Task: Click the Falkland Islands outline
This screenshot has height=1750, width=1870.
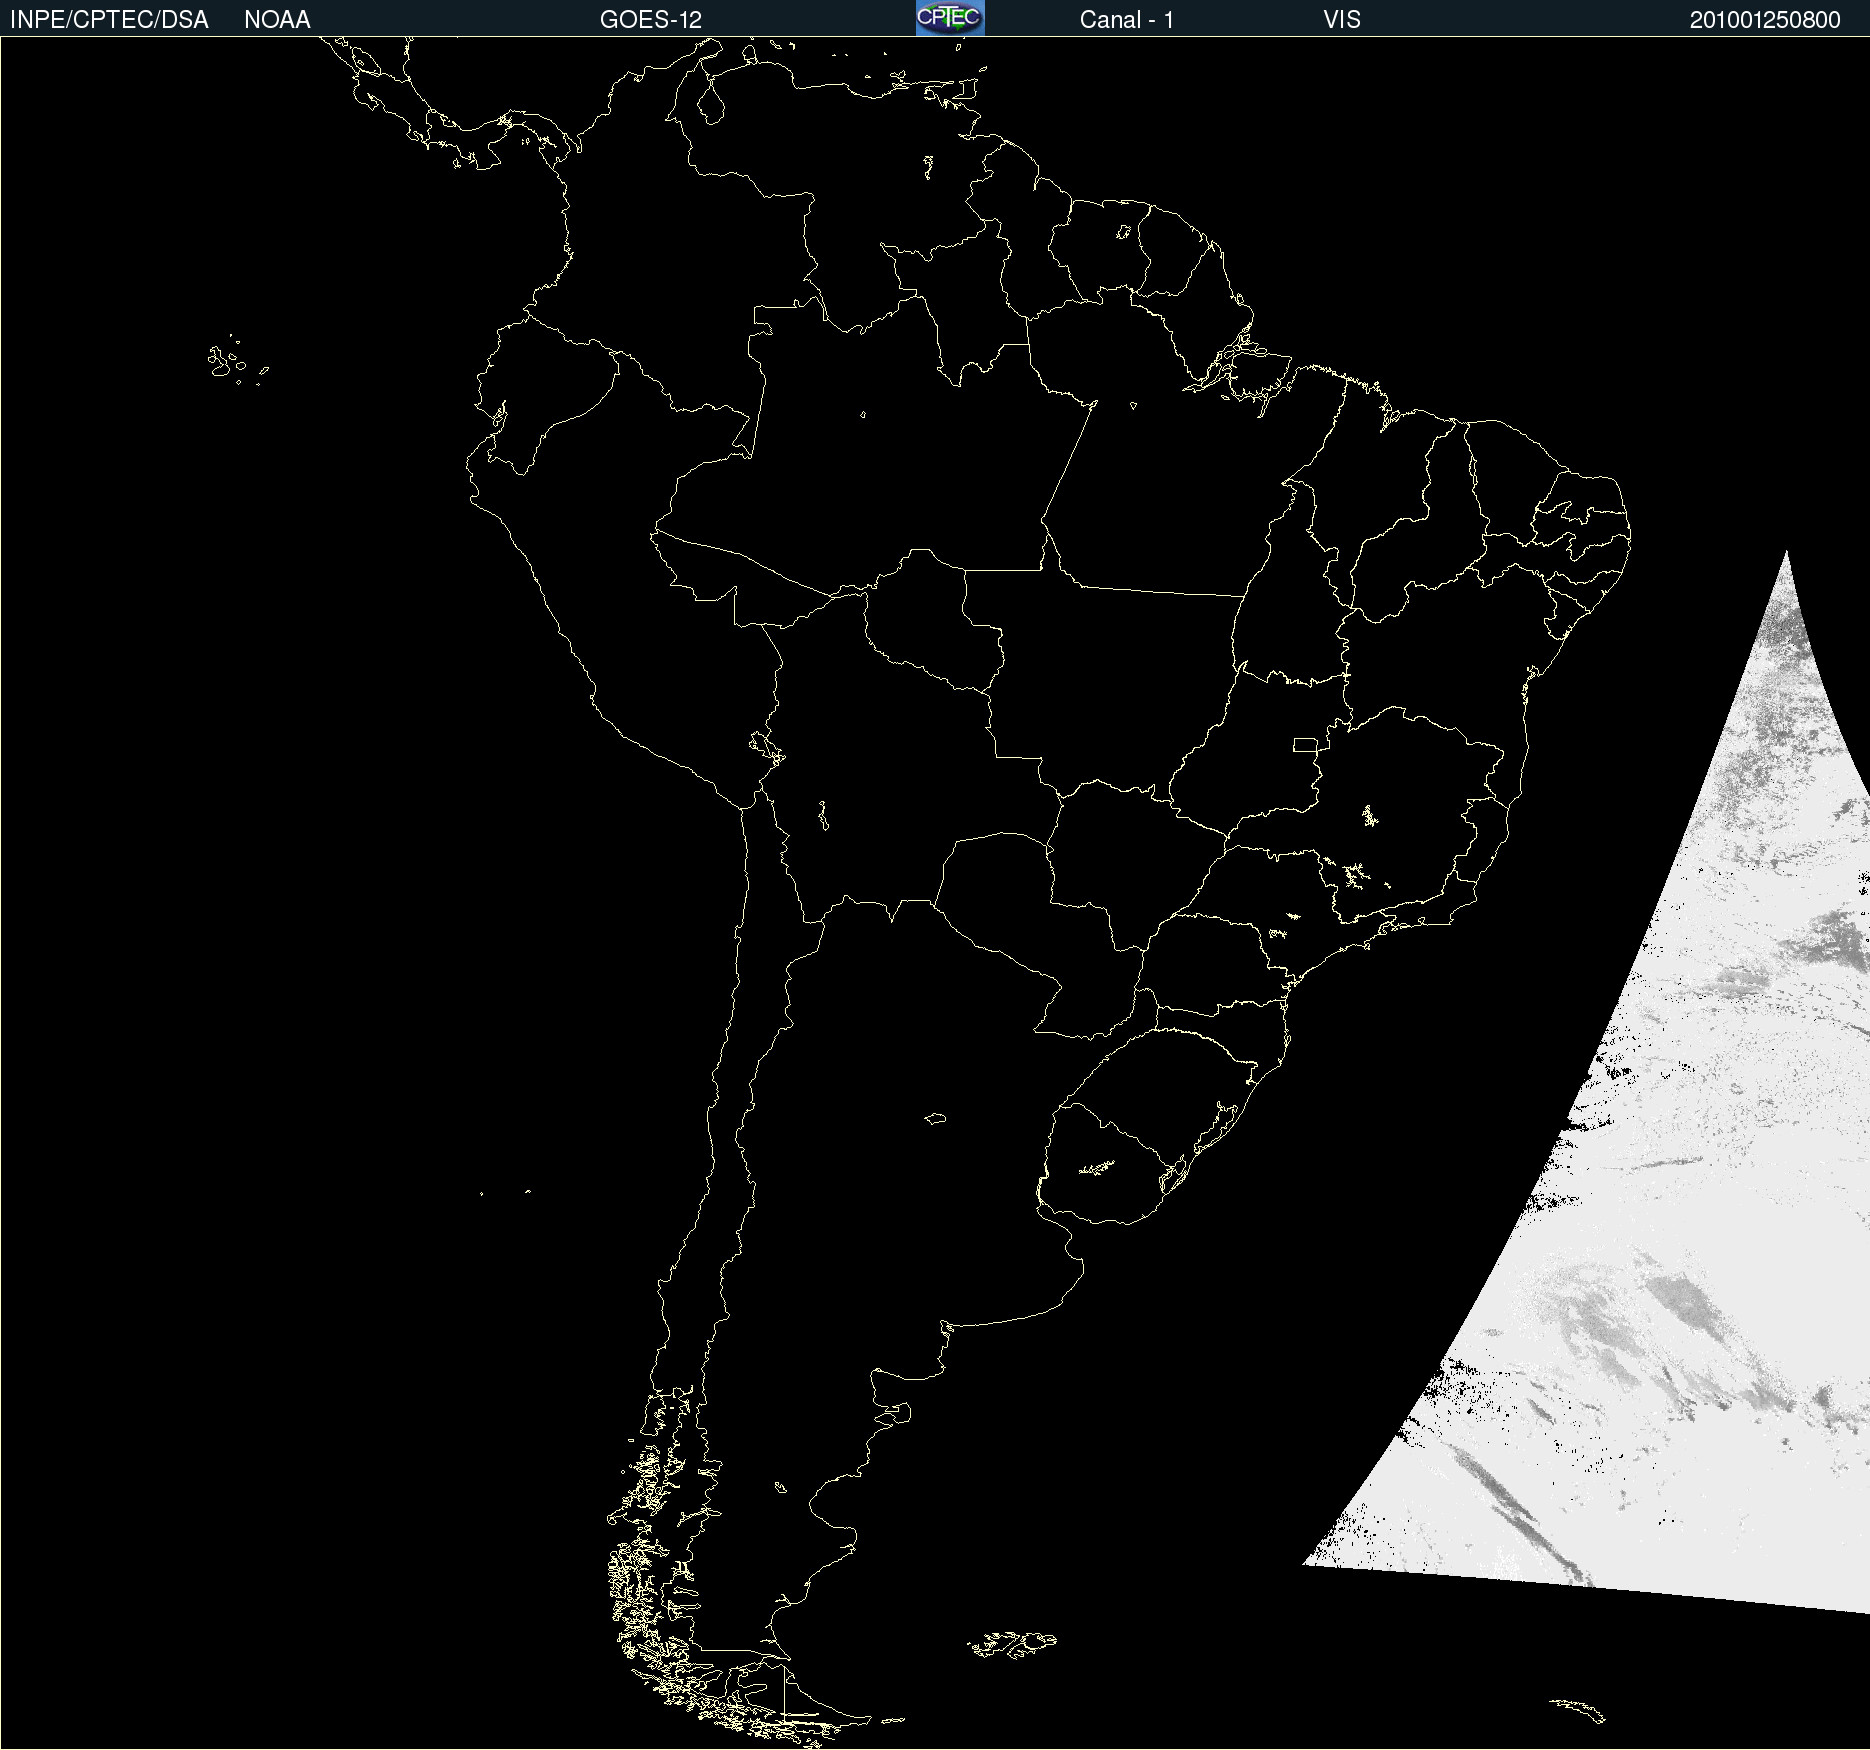Action: click(1012, 1644)
